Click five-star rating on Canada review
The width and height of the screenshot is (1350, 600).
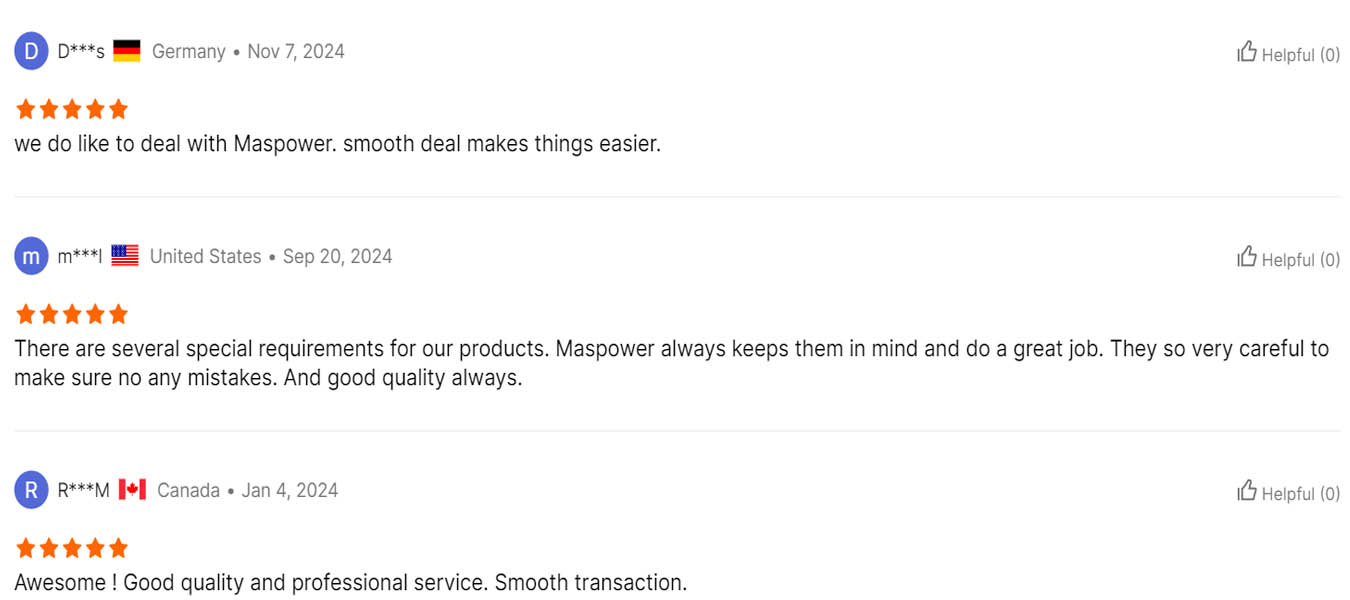click(x=72, y=548)
